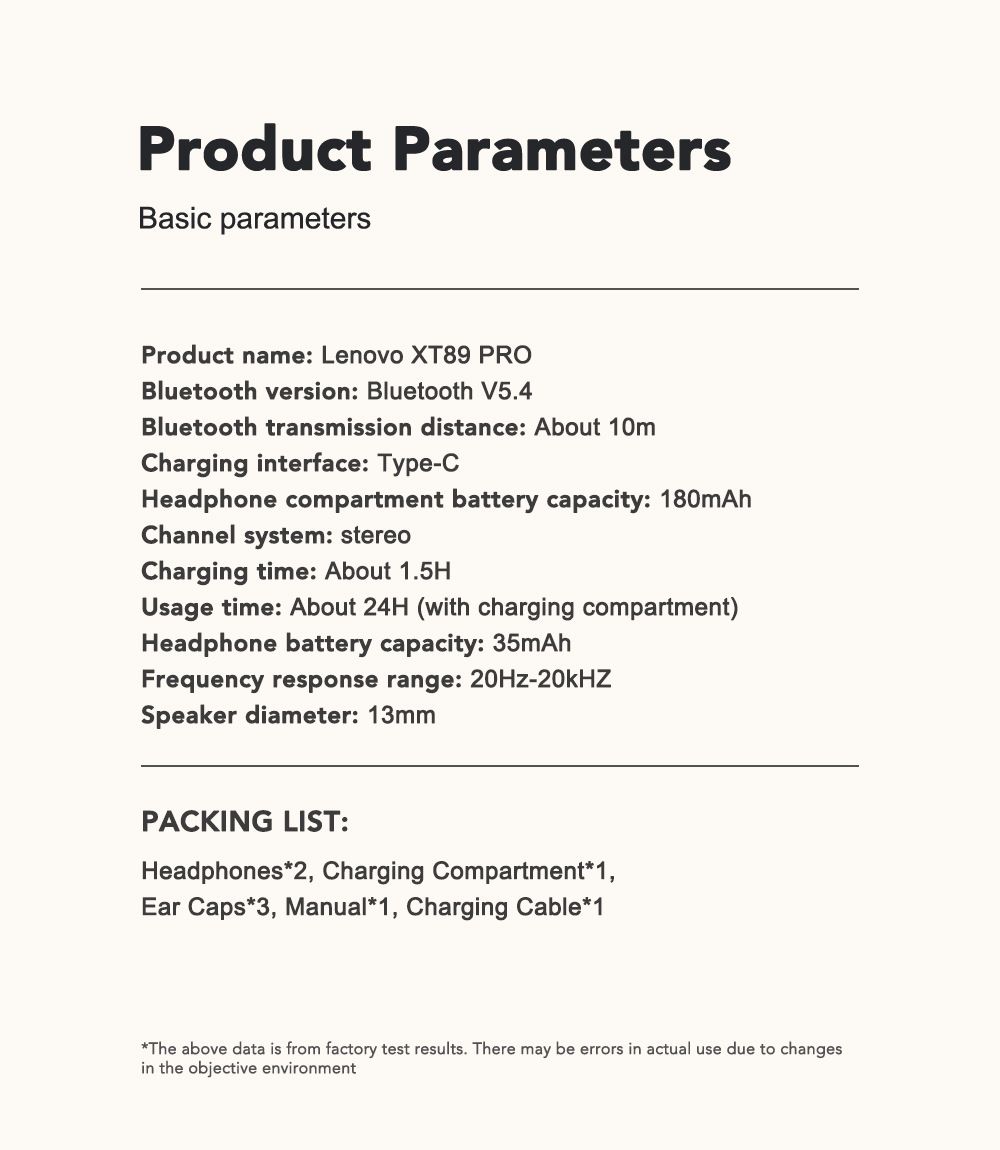
Task: Click the Product name label
Action: click(227, 355)
